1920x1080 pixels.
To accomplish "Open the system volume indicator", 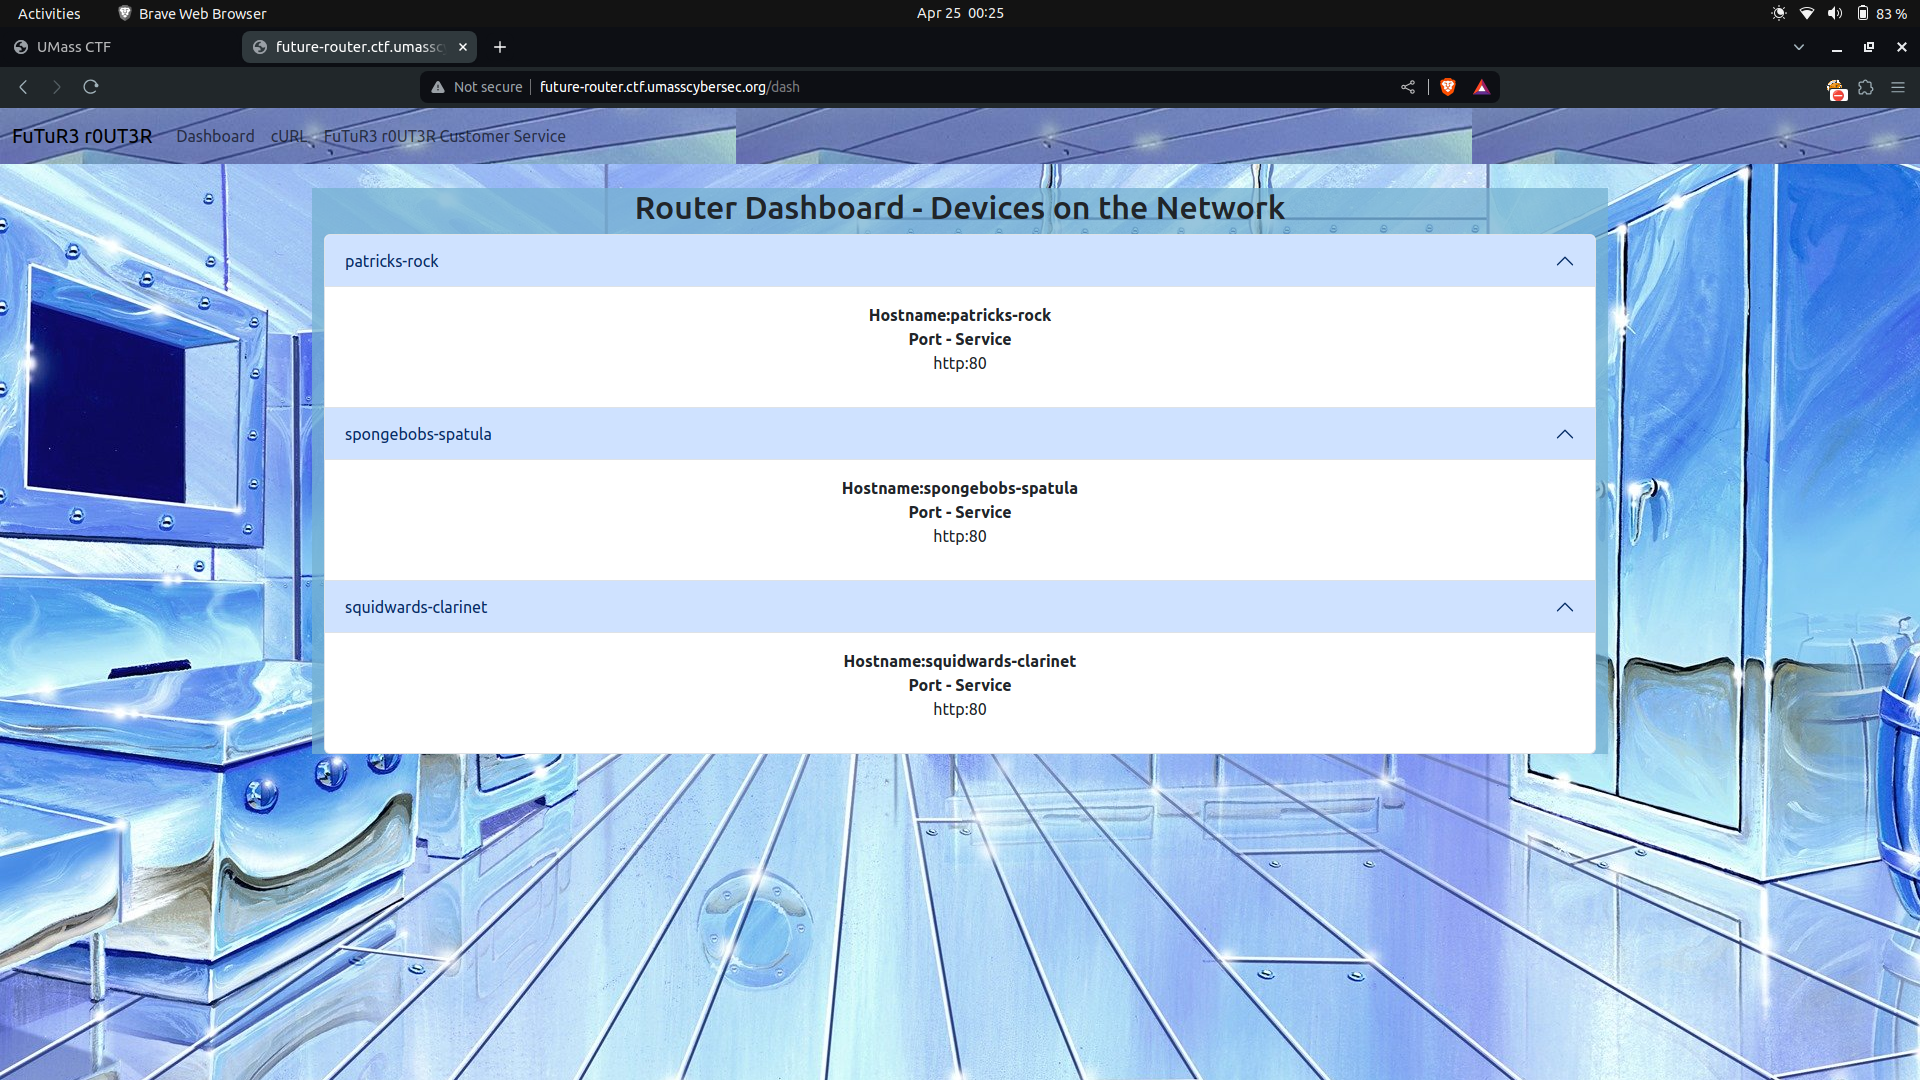I will pyautogui.click(x=1834, y=13).
